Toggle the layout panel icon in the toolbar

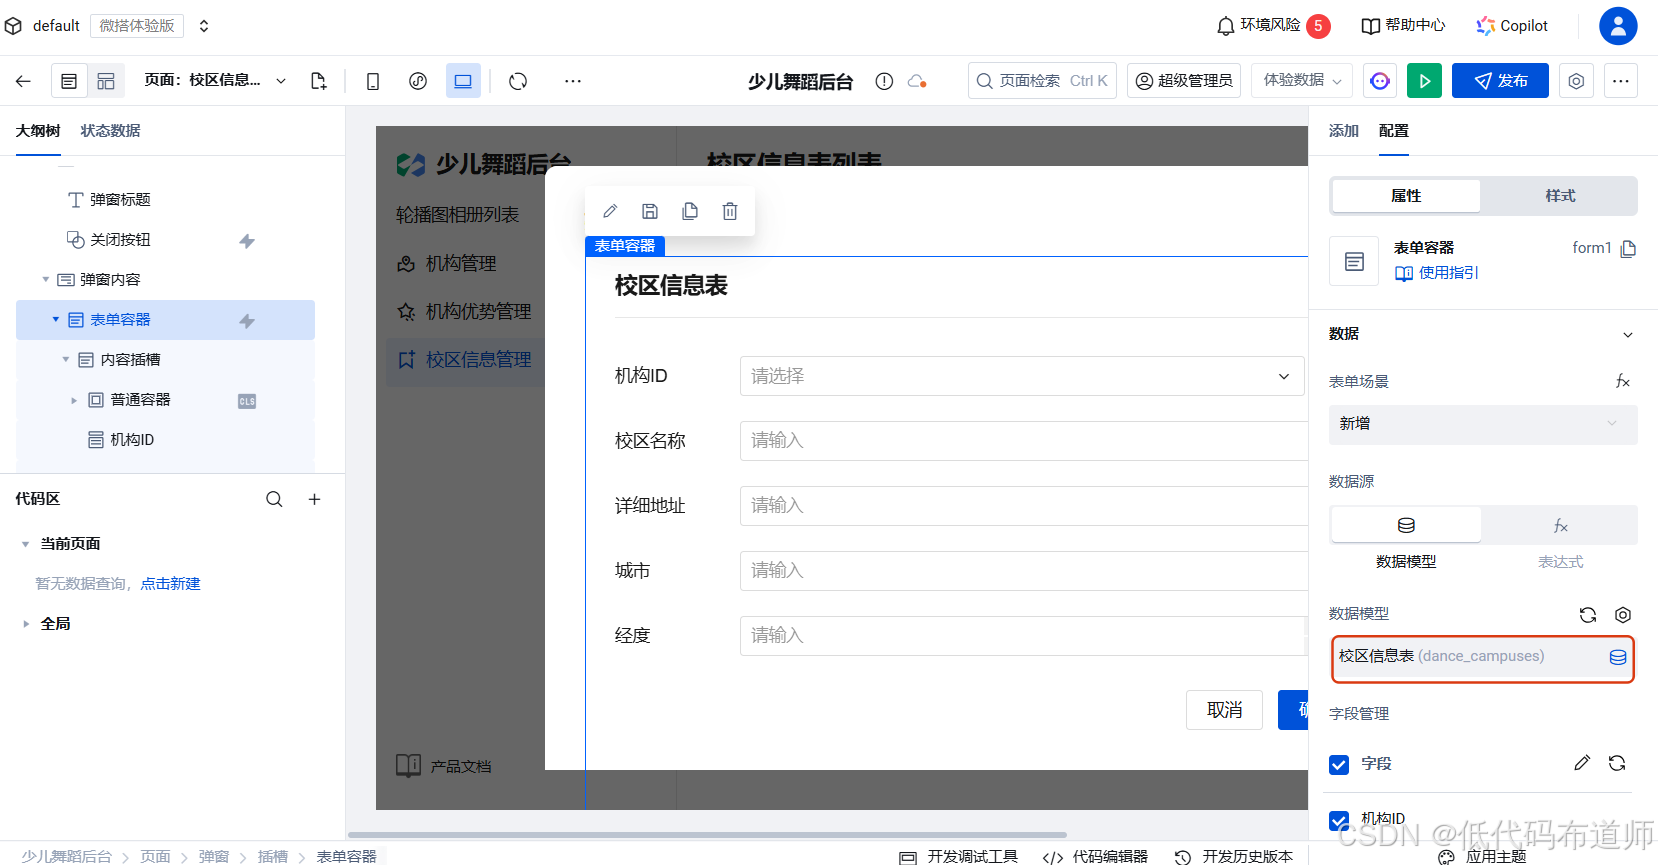[106, 81]
